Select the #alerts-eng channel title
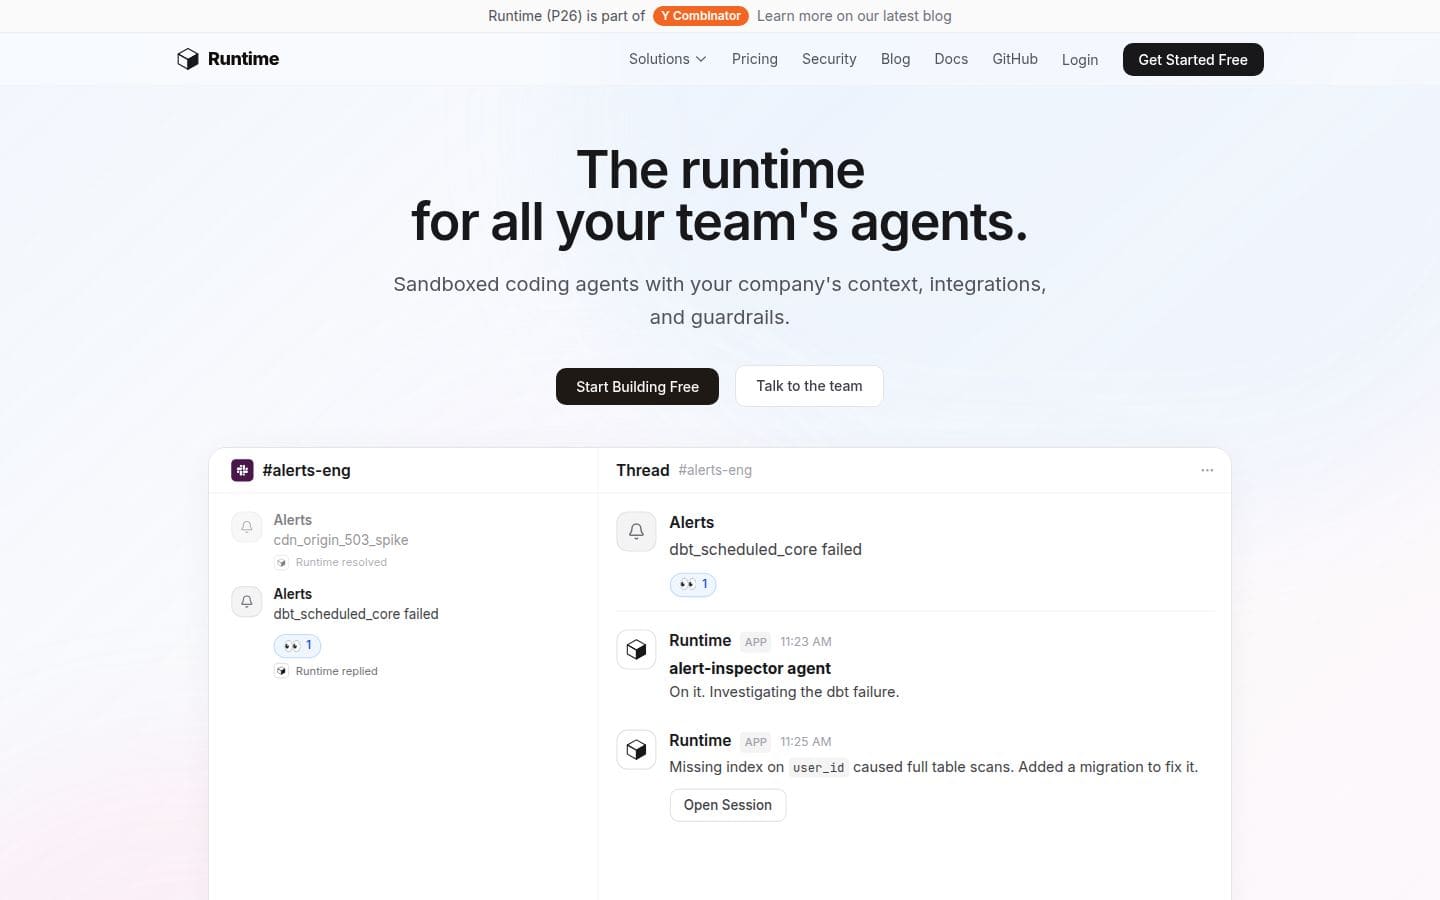The width and height of the screenshot is (1440, 900). tap(306, 470)
